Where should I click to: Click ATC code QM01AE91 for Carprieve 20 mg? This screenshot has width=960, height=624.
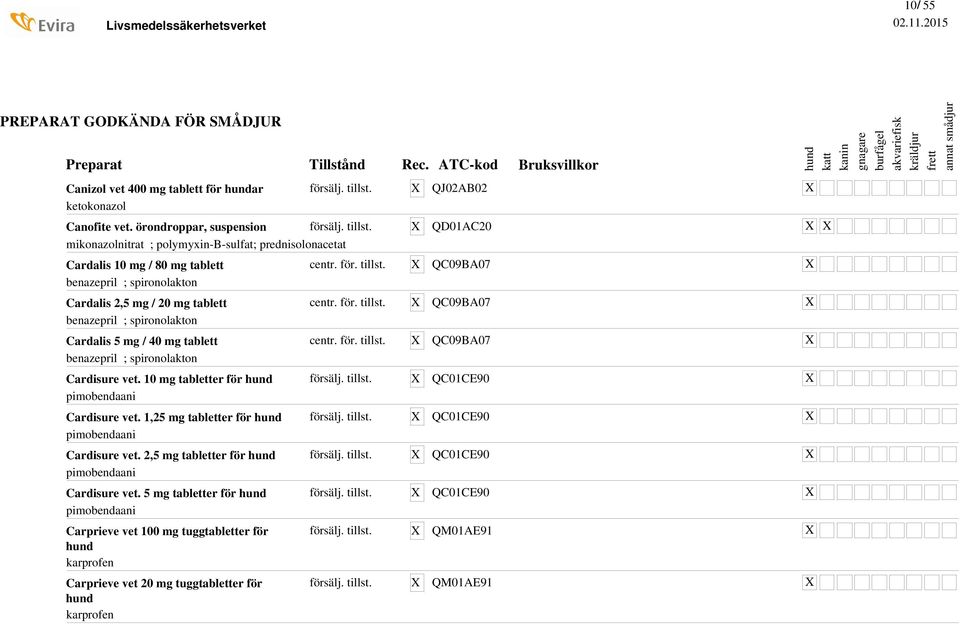(x=462, y=582)
